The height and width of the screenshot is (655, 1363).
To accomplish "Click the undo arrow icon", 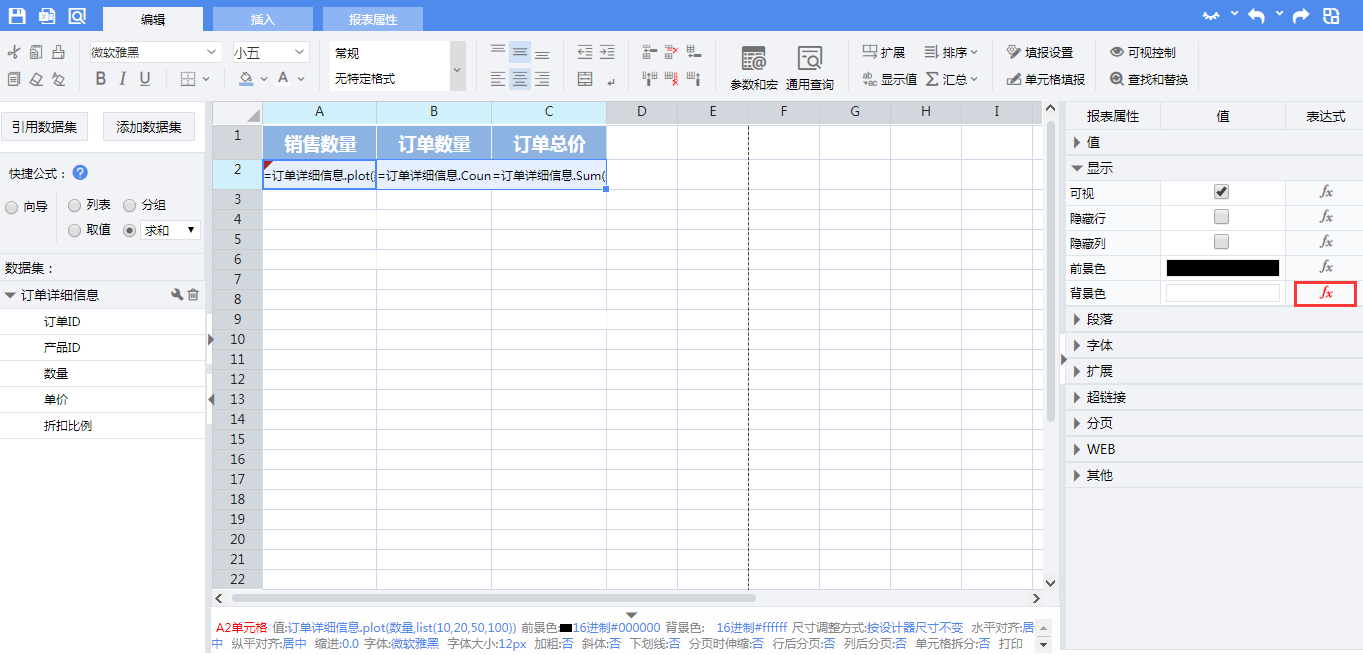I will coord(1257,16).
